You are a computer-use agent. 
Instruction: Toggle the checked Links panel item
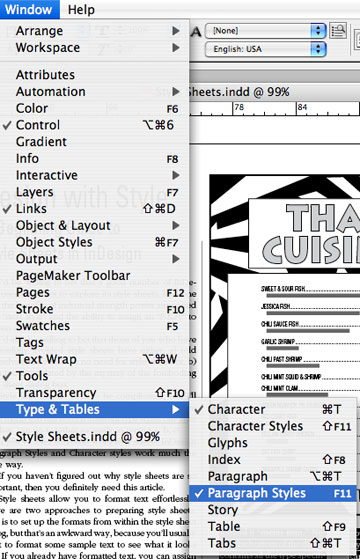tap(94, 209)
